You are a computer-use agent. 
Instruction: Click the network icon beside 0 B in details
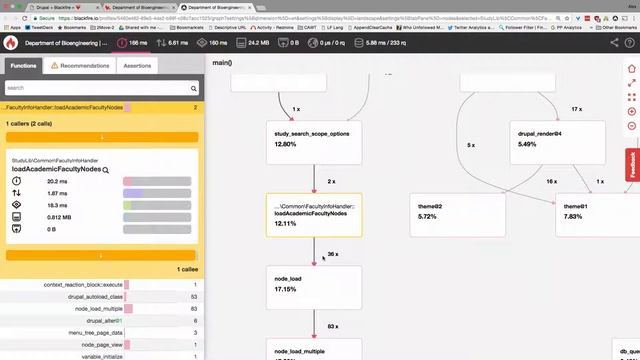tap(16, 229)
